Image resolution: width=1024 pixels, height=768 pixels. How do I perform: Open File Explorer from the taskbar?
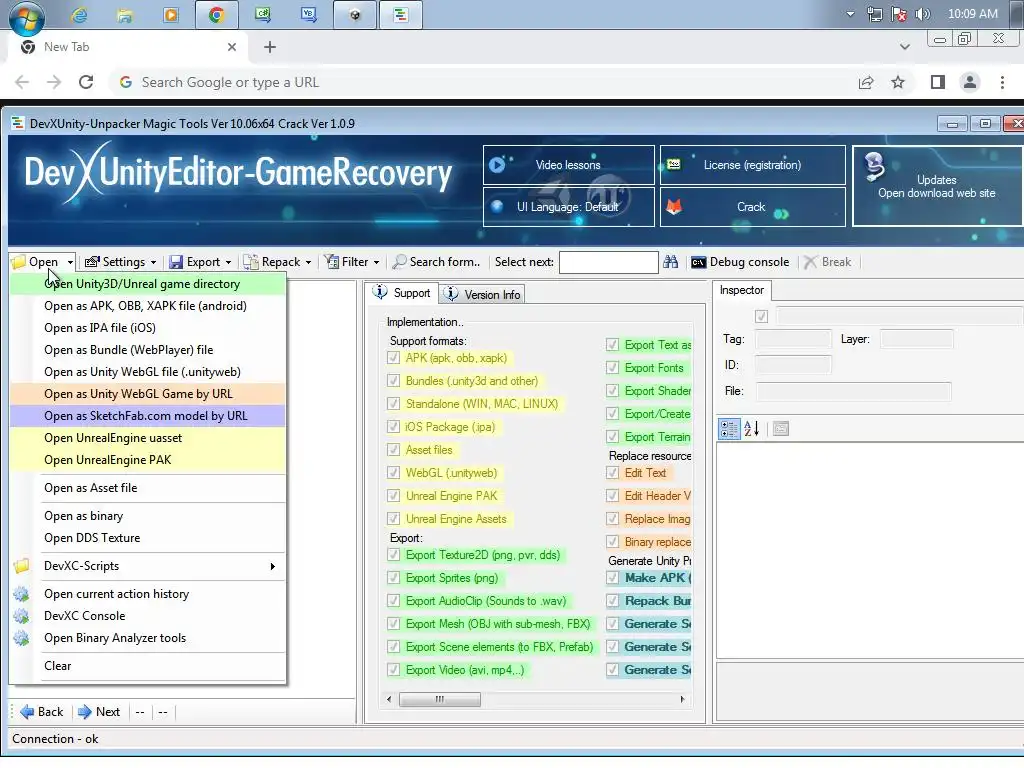coord(124,15)
